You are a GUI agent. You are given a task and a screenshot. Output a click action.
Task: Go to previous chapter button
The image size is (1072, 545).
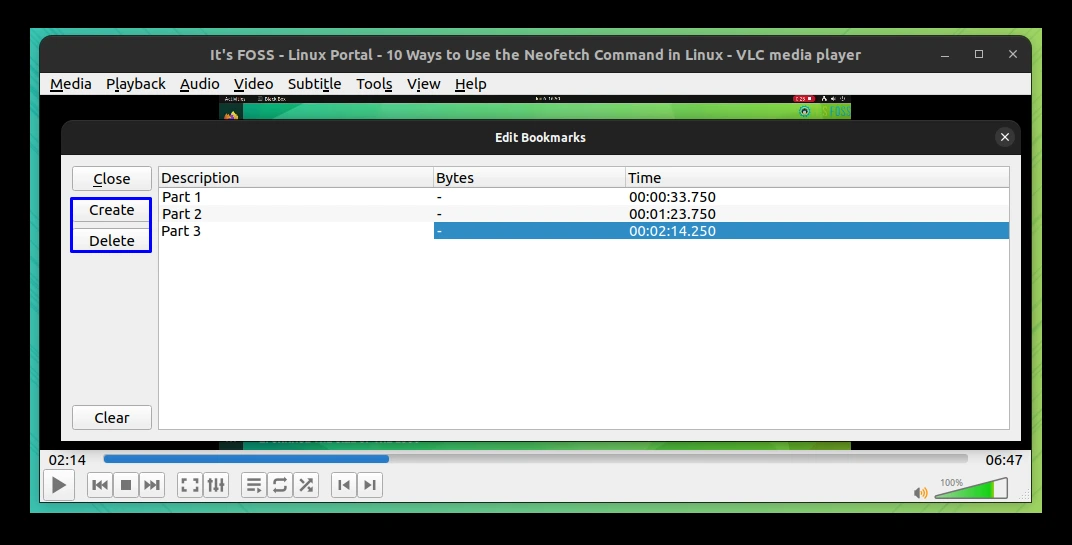(344, 485)
